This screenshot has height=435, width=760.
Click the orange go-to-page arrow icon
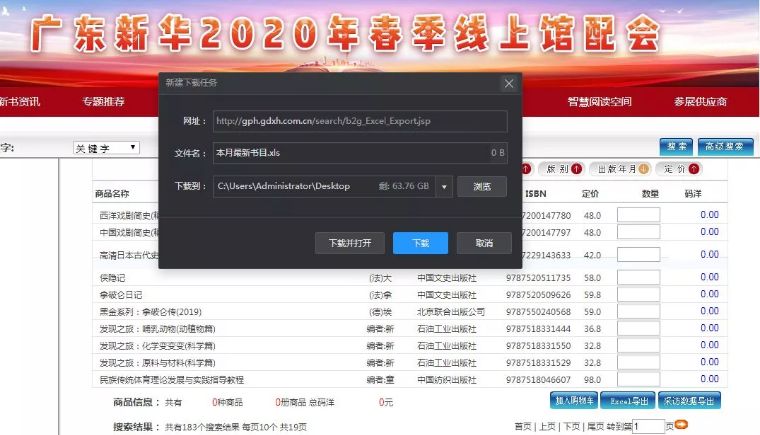point(681,425)
